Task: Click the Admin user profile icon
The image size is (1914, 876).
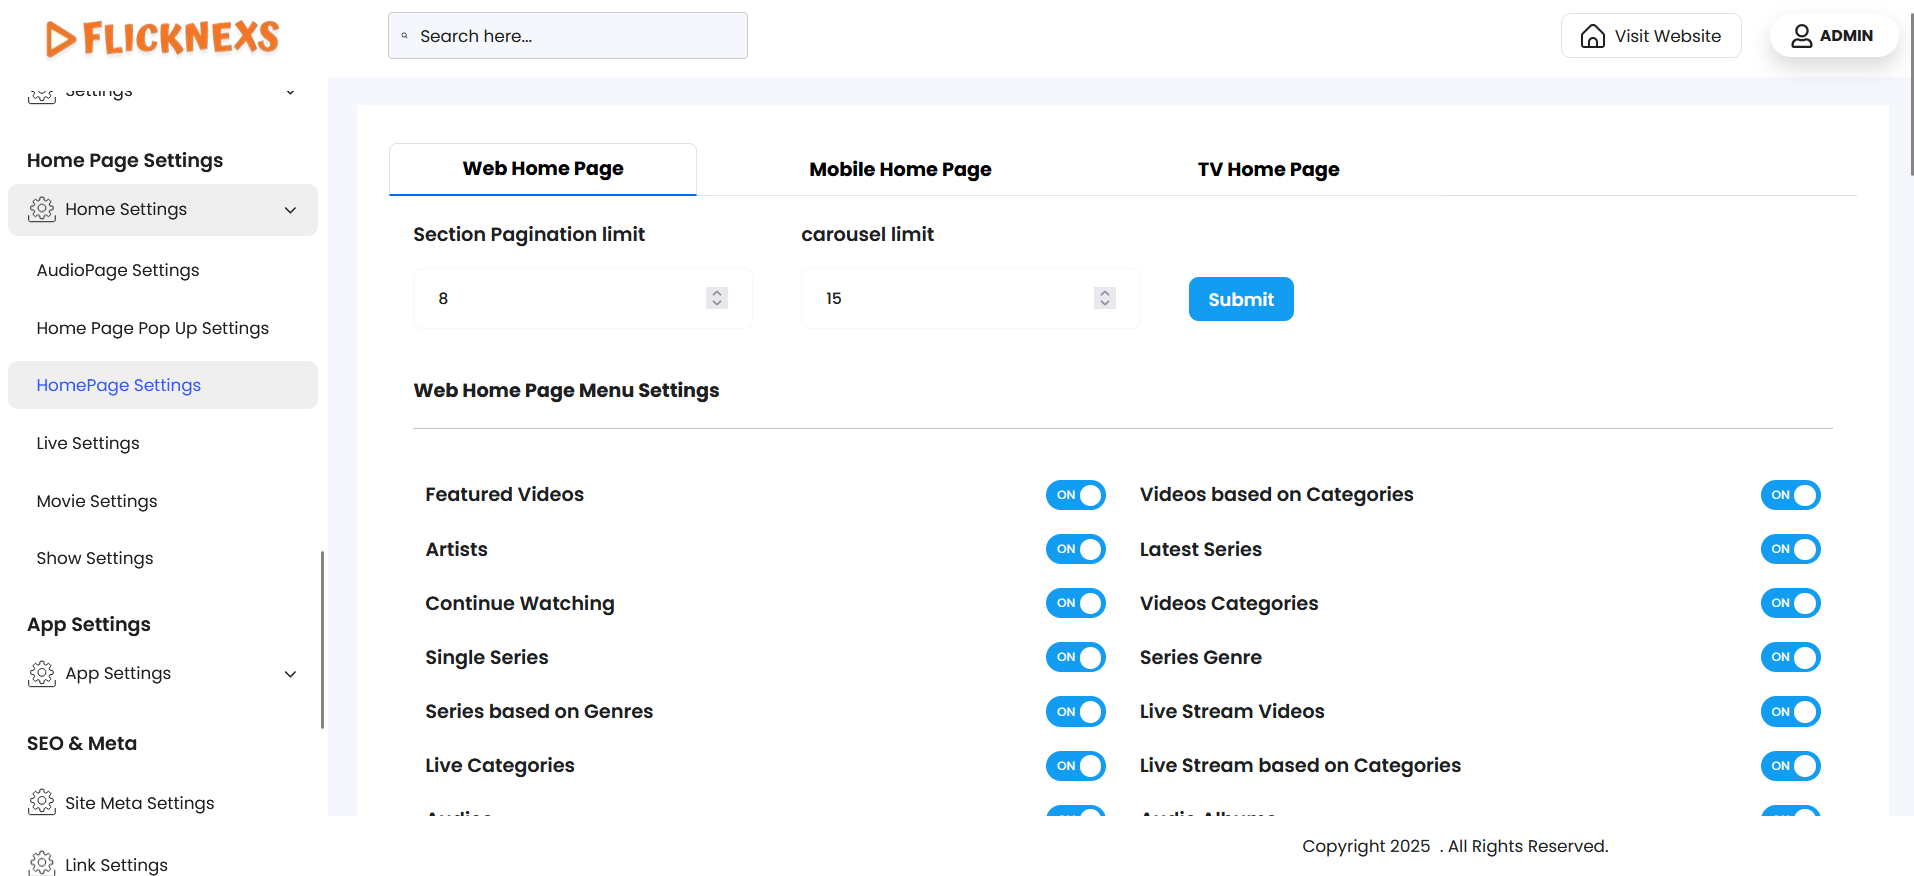Action: (x=1801, y=36)
